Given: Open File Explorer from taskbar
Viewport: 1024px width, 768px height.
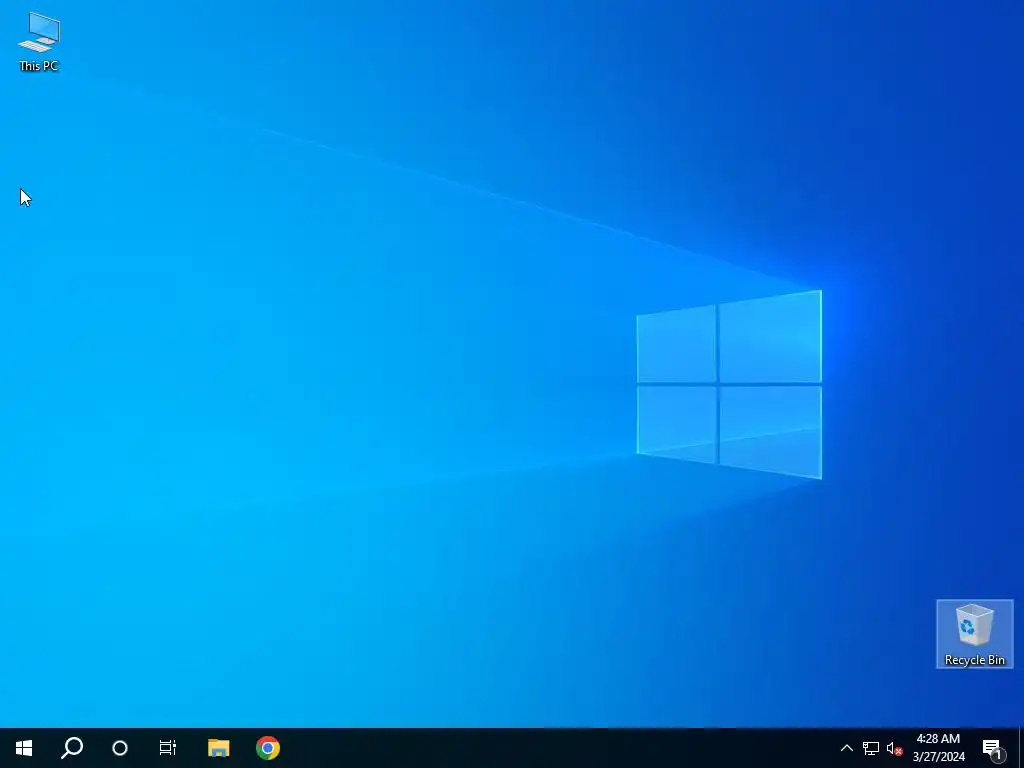Looking at the screenshot, I should [219, 748].
